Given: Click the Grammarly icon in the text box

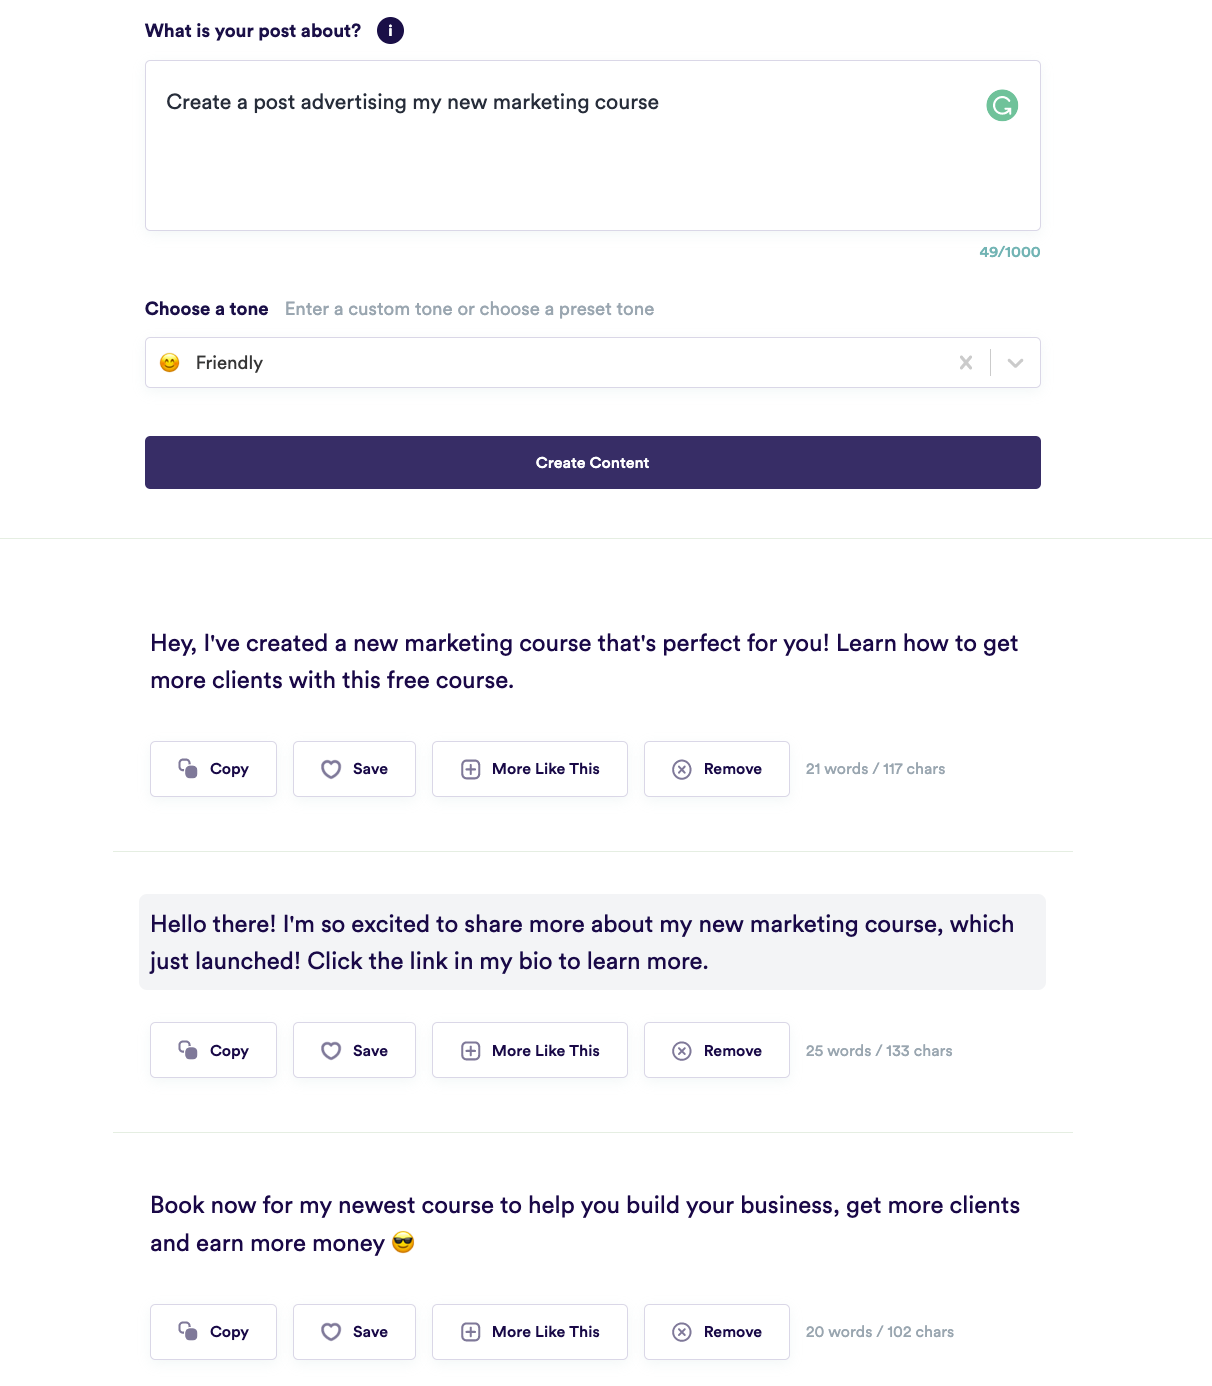Looking at the screenshot, I should click(x=1002, y=105).
